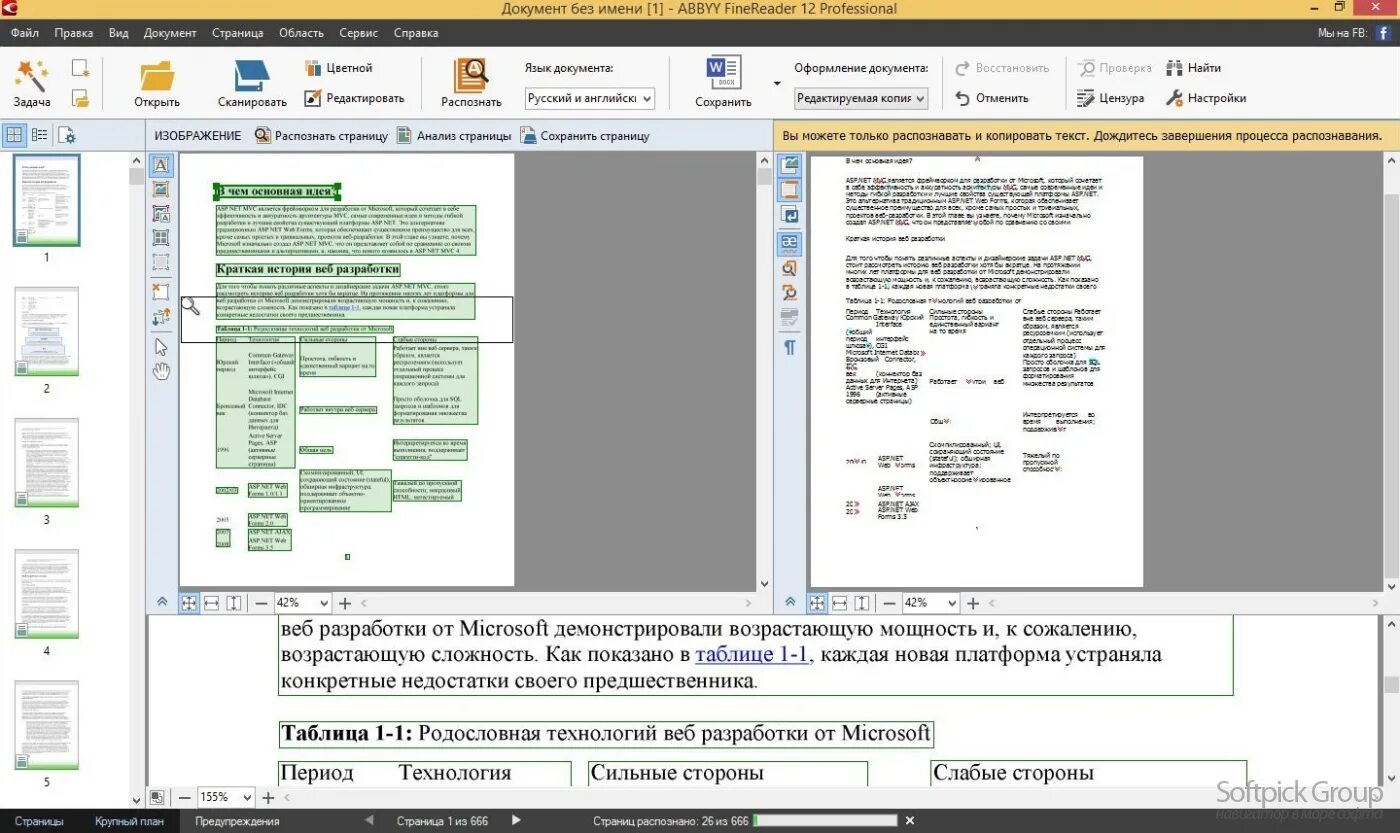Image resolution: width=1400 pixels, height=833 pixels.
Task: Go to next page arrow in status bar
Action: tap(516, 821)
